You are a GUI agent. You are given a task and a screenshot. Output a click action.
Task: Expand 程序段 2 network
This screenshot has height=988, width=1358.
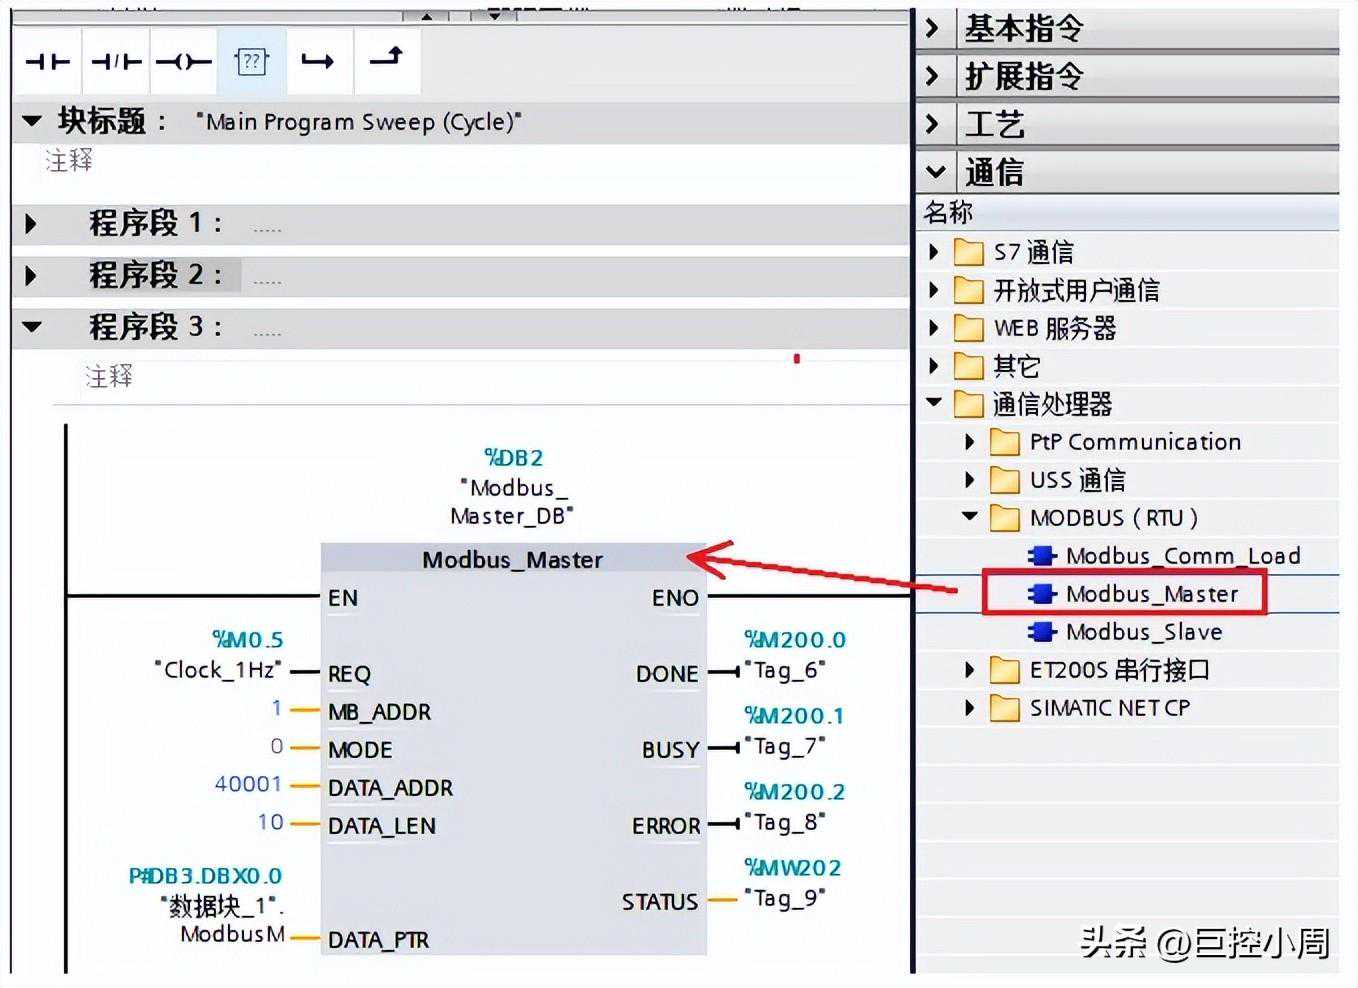pos(31,275)
